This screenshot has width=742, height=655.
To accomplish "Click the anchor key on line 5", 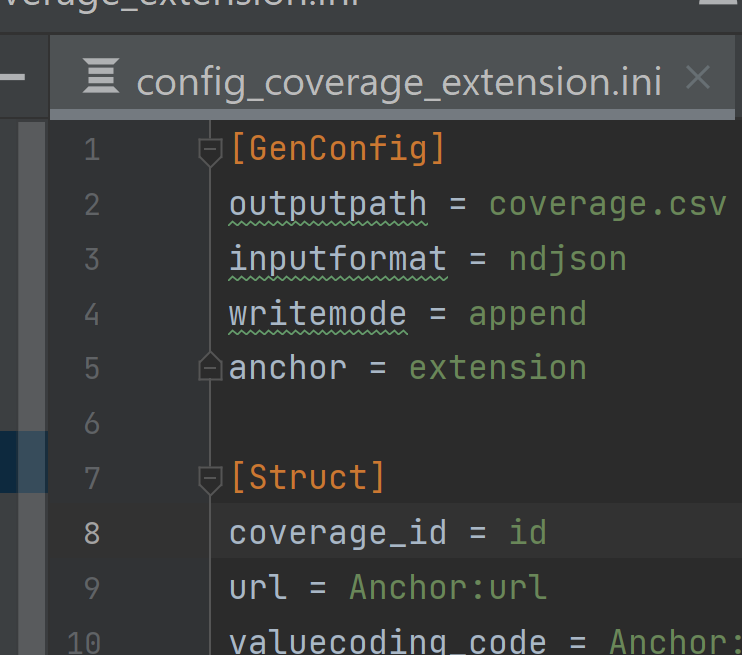I will click(x=288, y=368).
